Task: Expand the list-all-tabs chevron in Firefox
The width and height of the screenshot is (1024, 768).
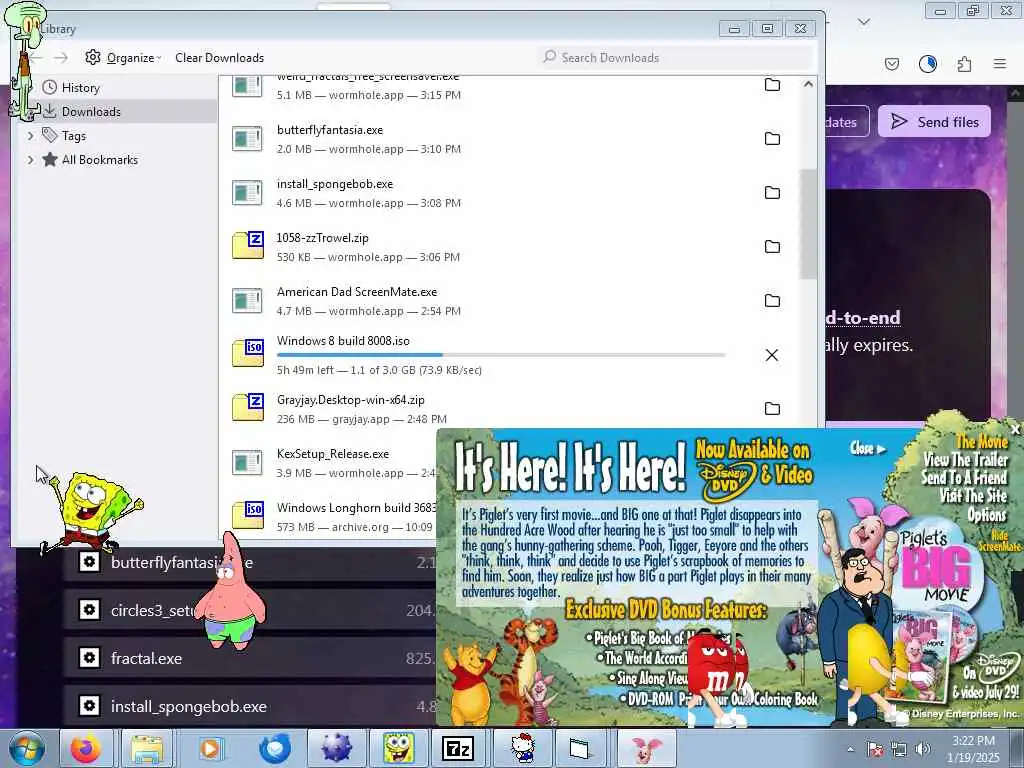Action: (x=863, y=22)
